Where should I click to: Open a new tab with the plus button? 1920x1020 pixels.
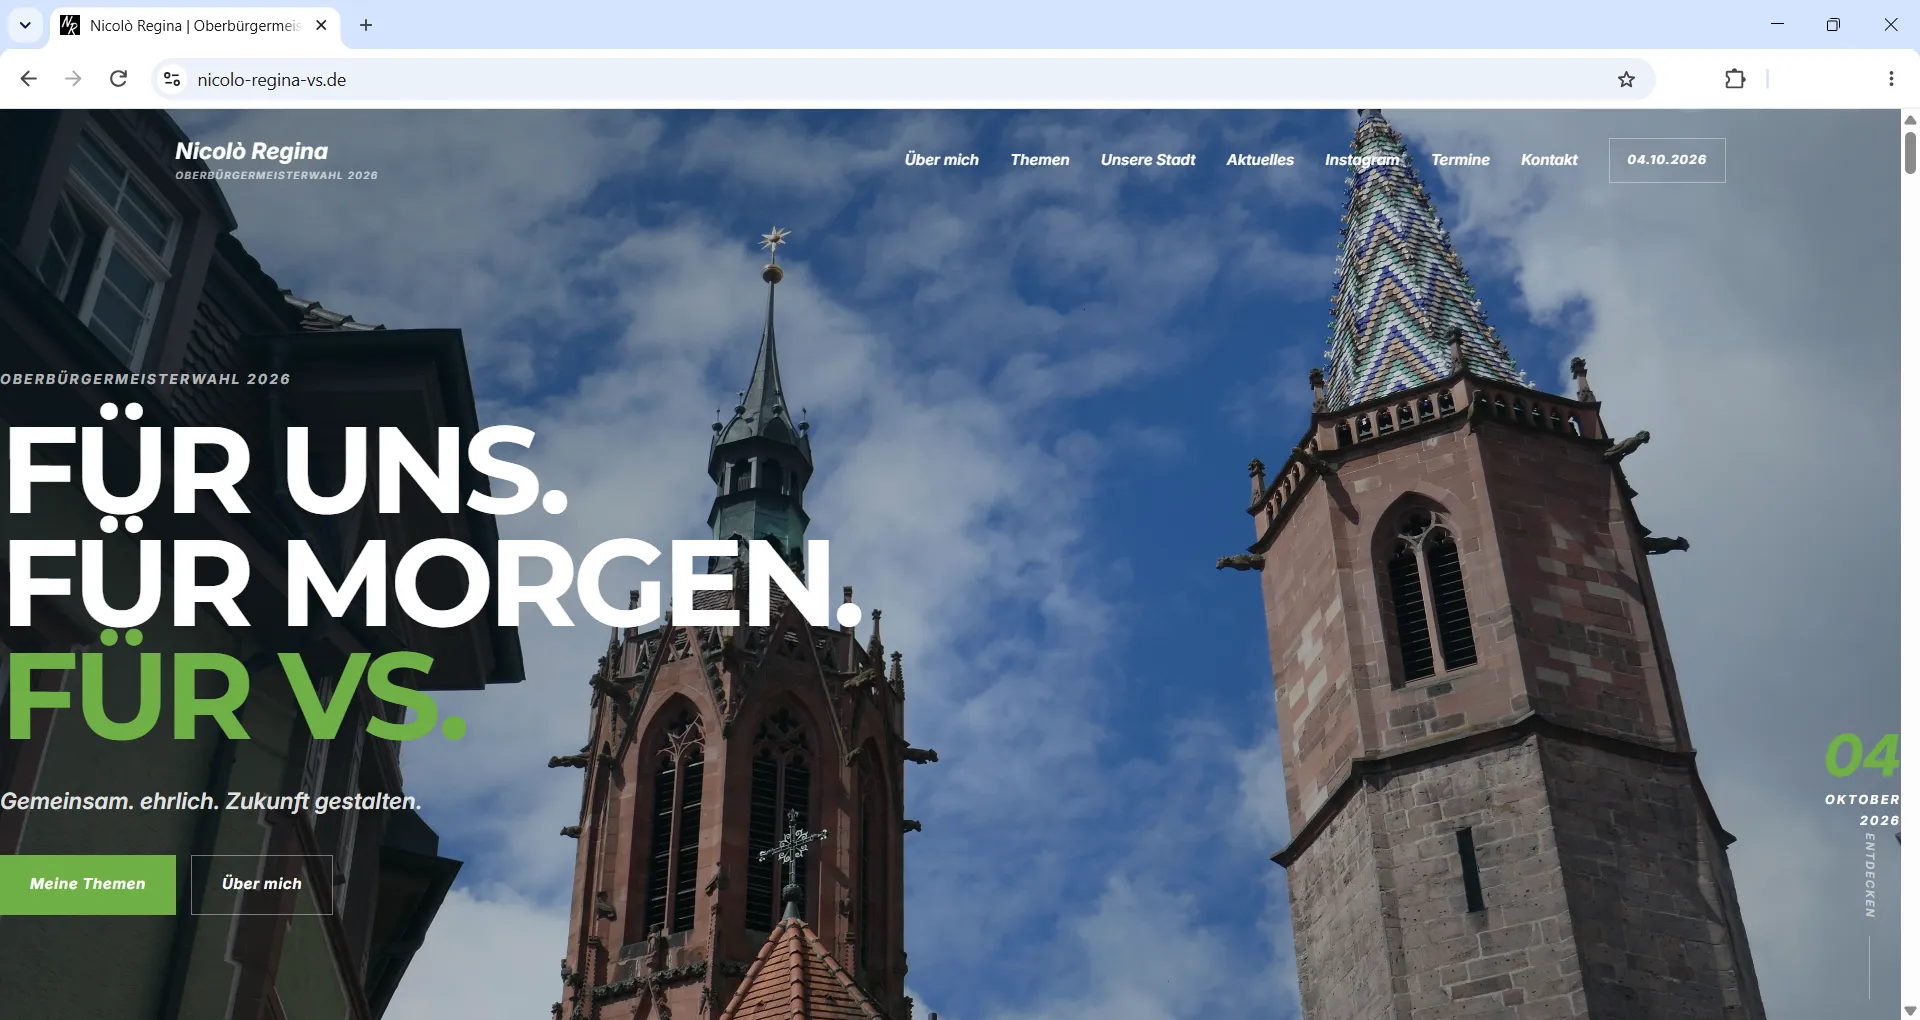click(x=366, y=25)
